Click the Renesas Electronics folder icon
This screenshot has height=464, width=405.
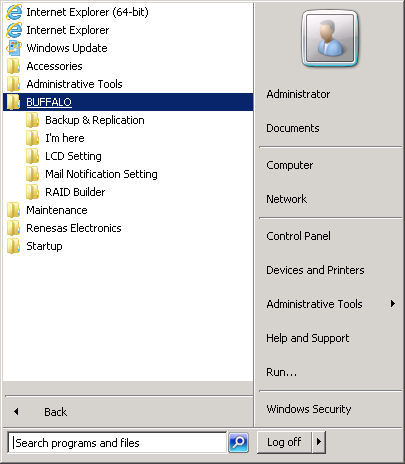point(14,228)
